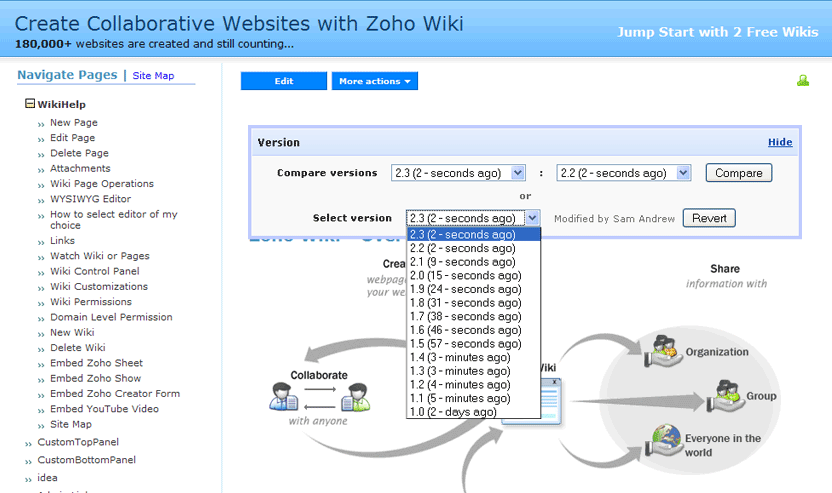832x493 pixels.
Task: Open the Edit Page tree item
Action: point(72,138)
